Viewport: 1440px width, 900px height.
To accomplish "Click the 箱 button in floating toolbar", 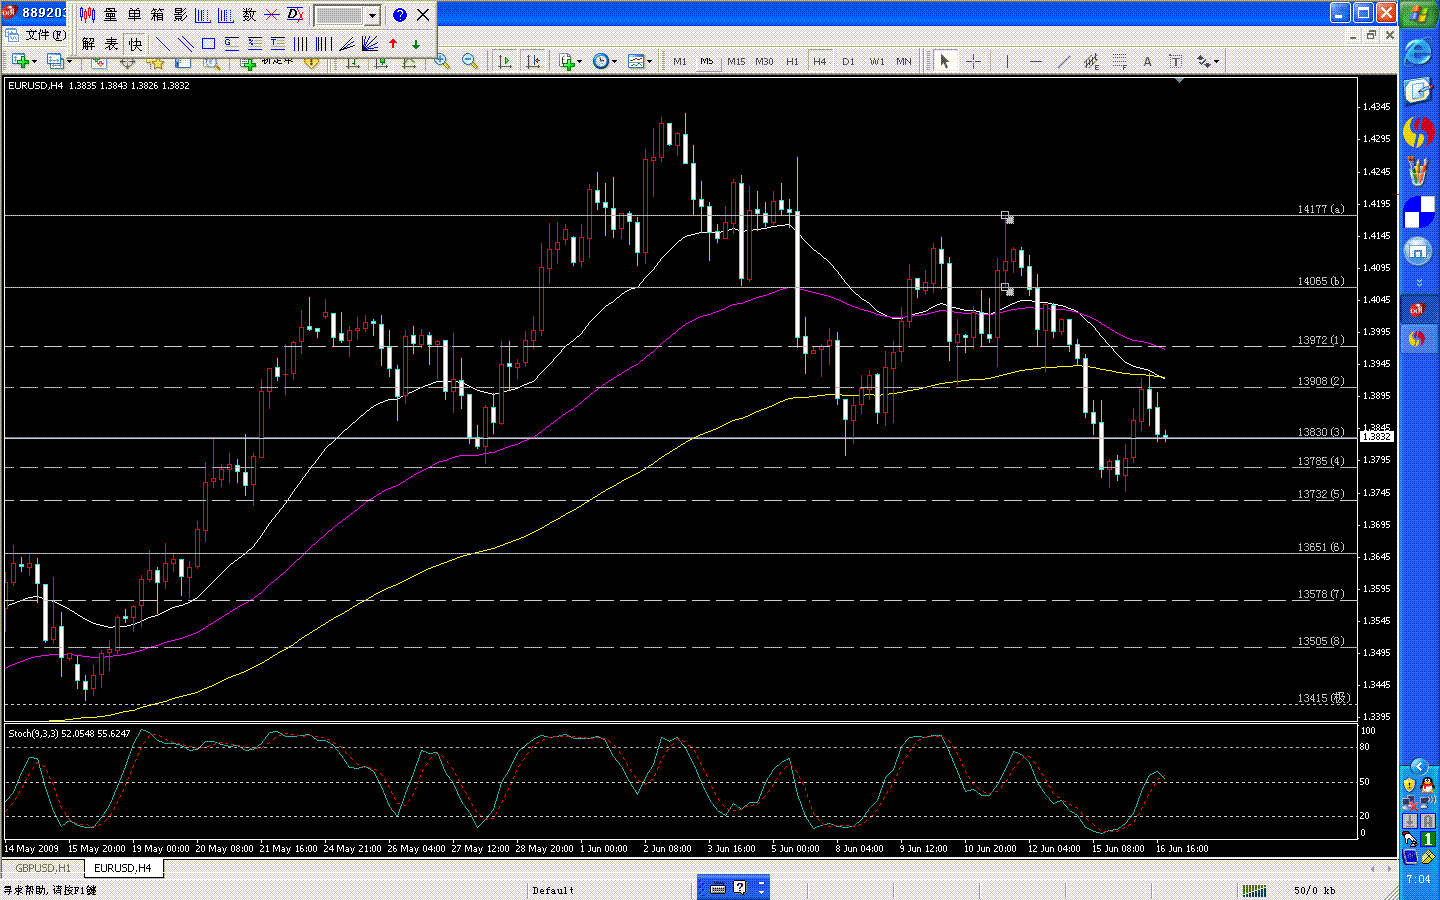I will 157,15.
